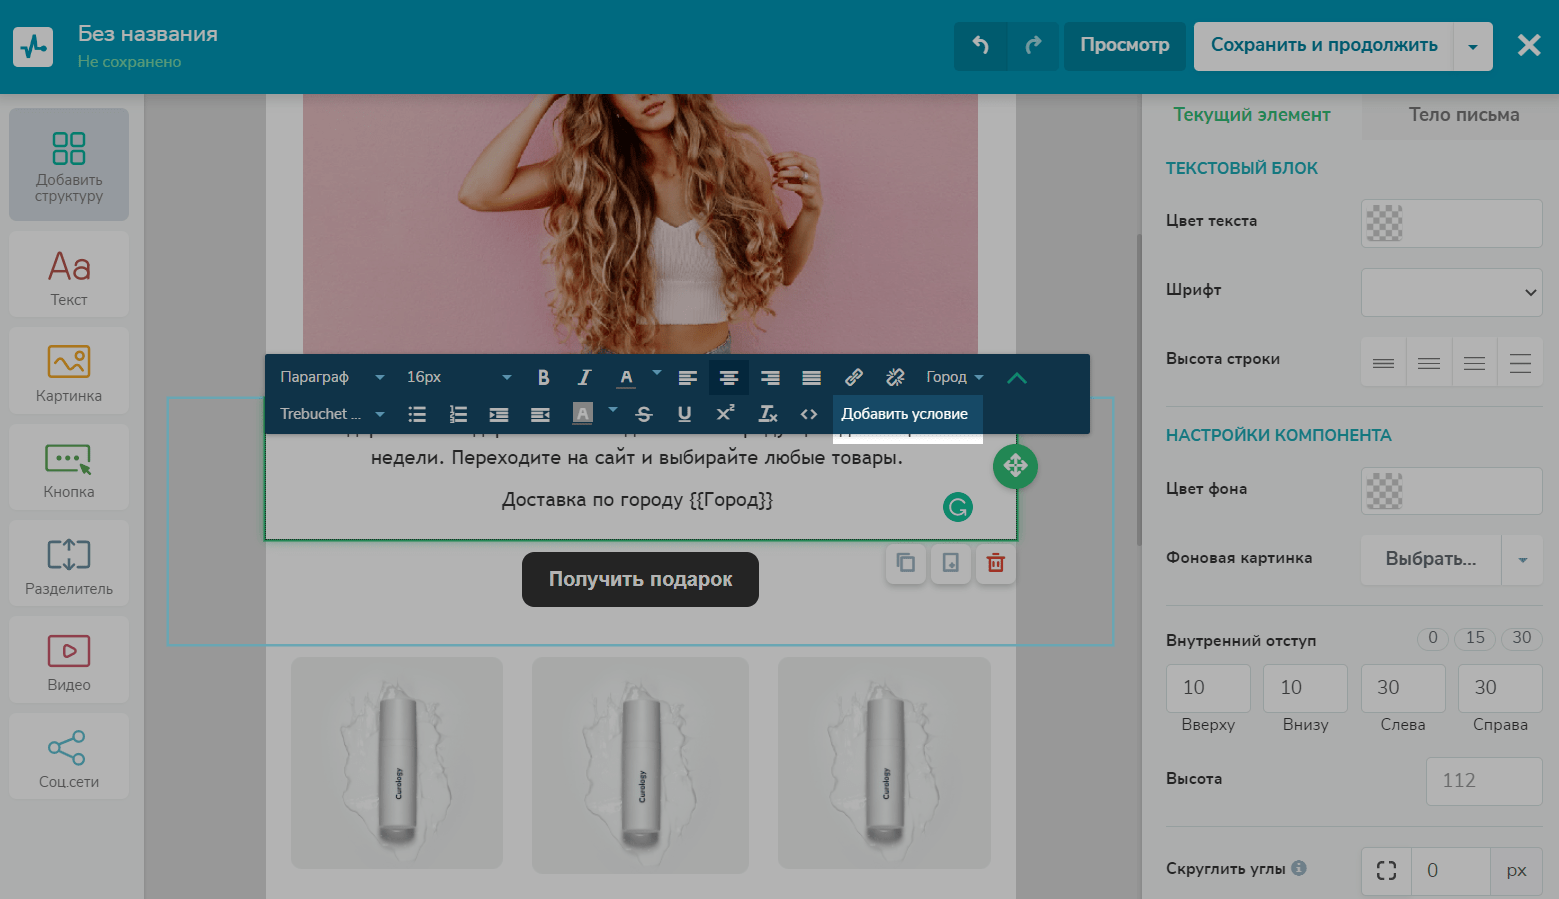Toggle center text alignment
Viewport: 1559px width, 899px height.
tap(728, 377)
